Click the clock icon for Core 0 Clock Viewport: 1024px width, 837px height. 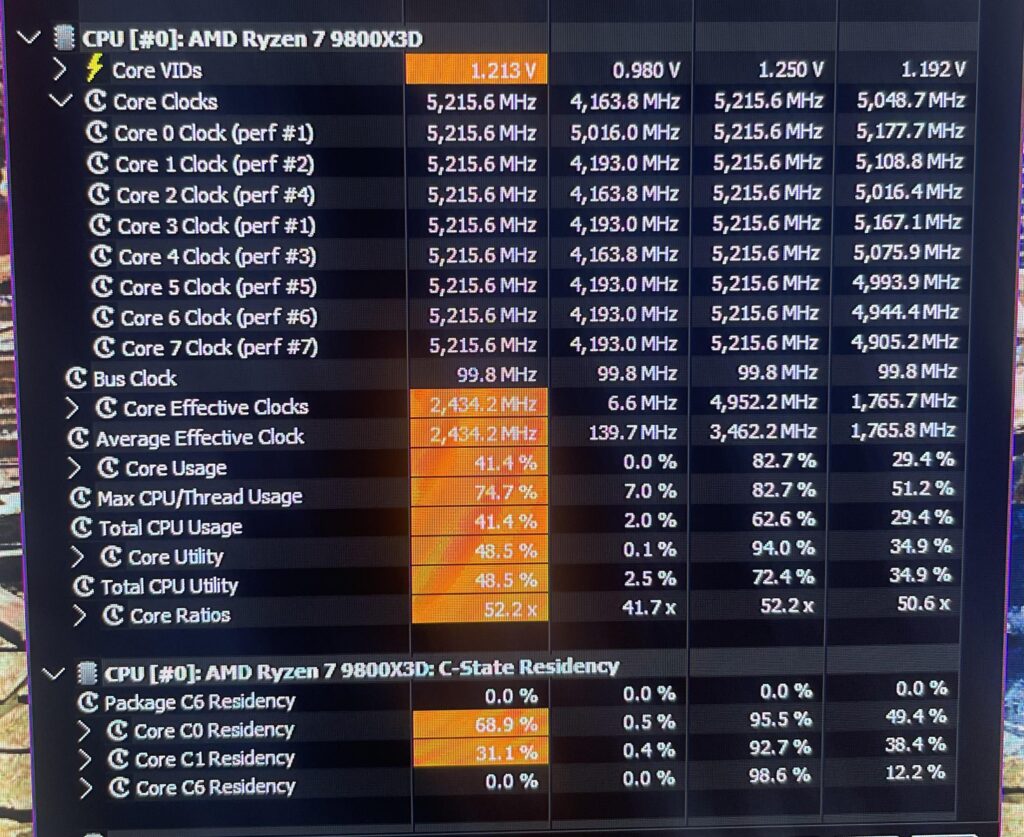coord(97,132)
